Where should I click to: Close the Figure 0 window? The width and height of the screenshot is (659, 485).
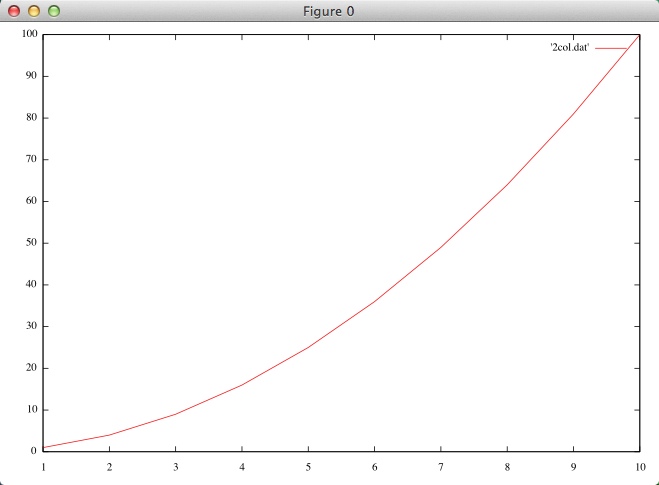(14, 11)
